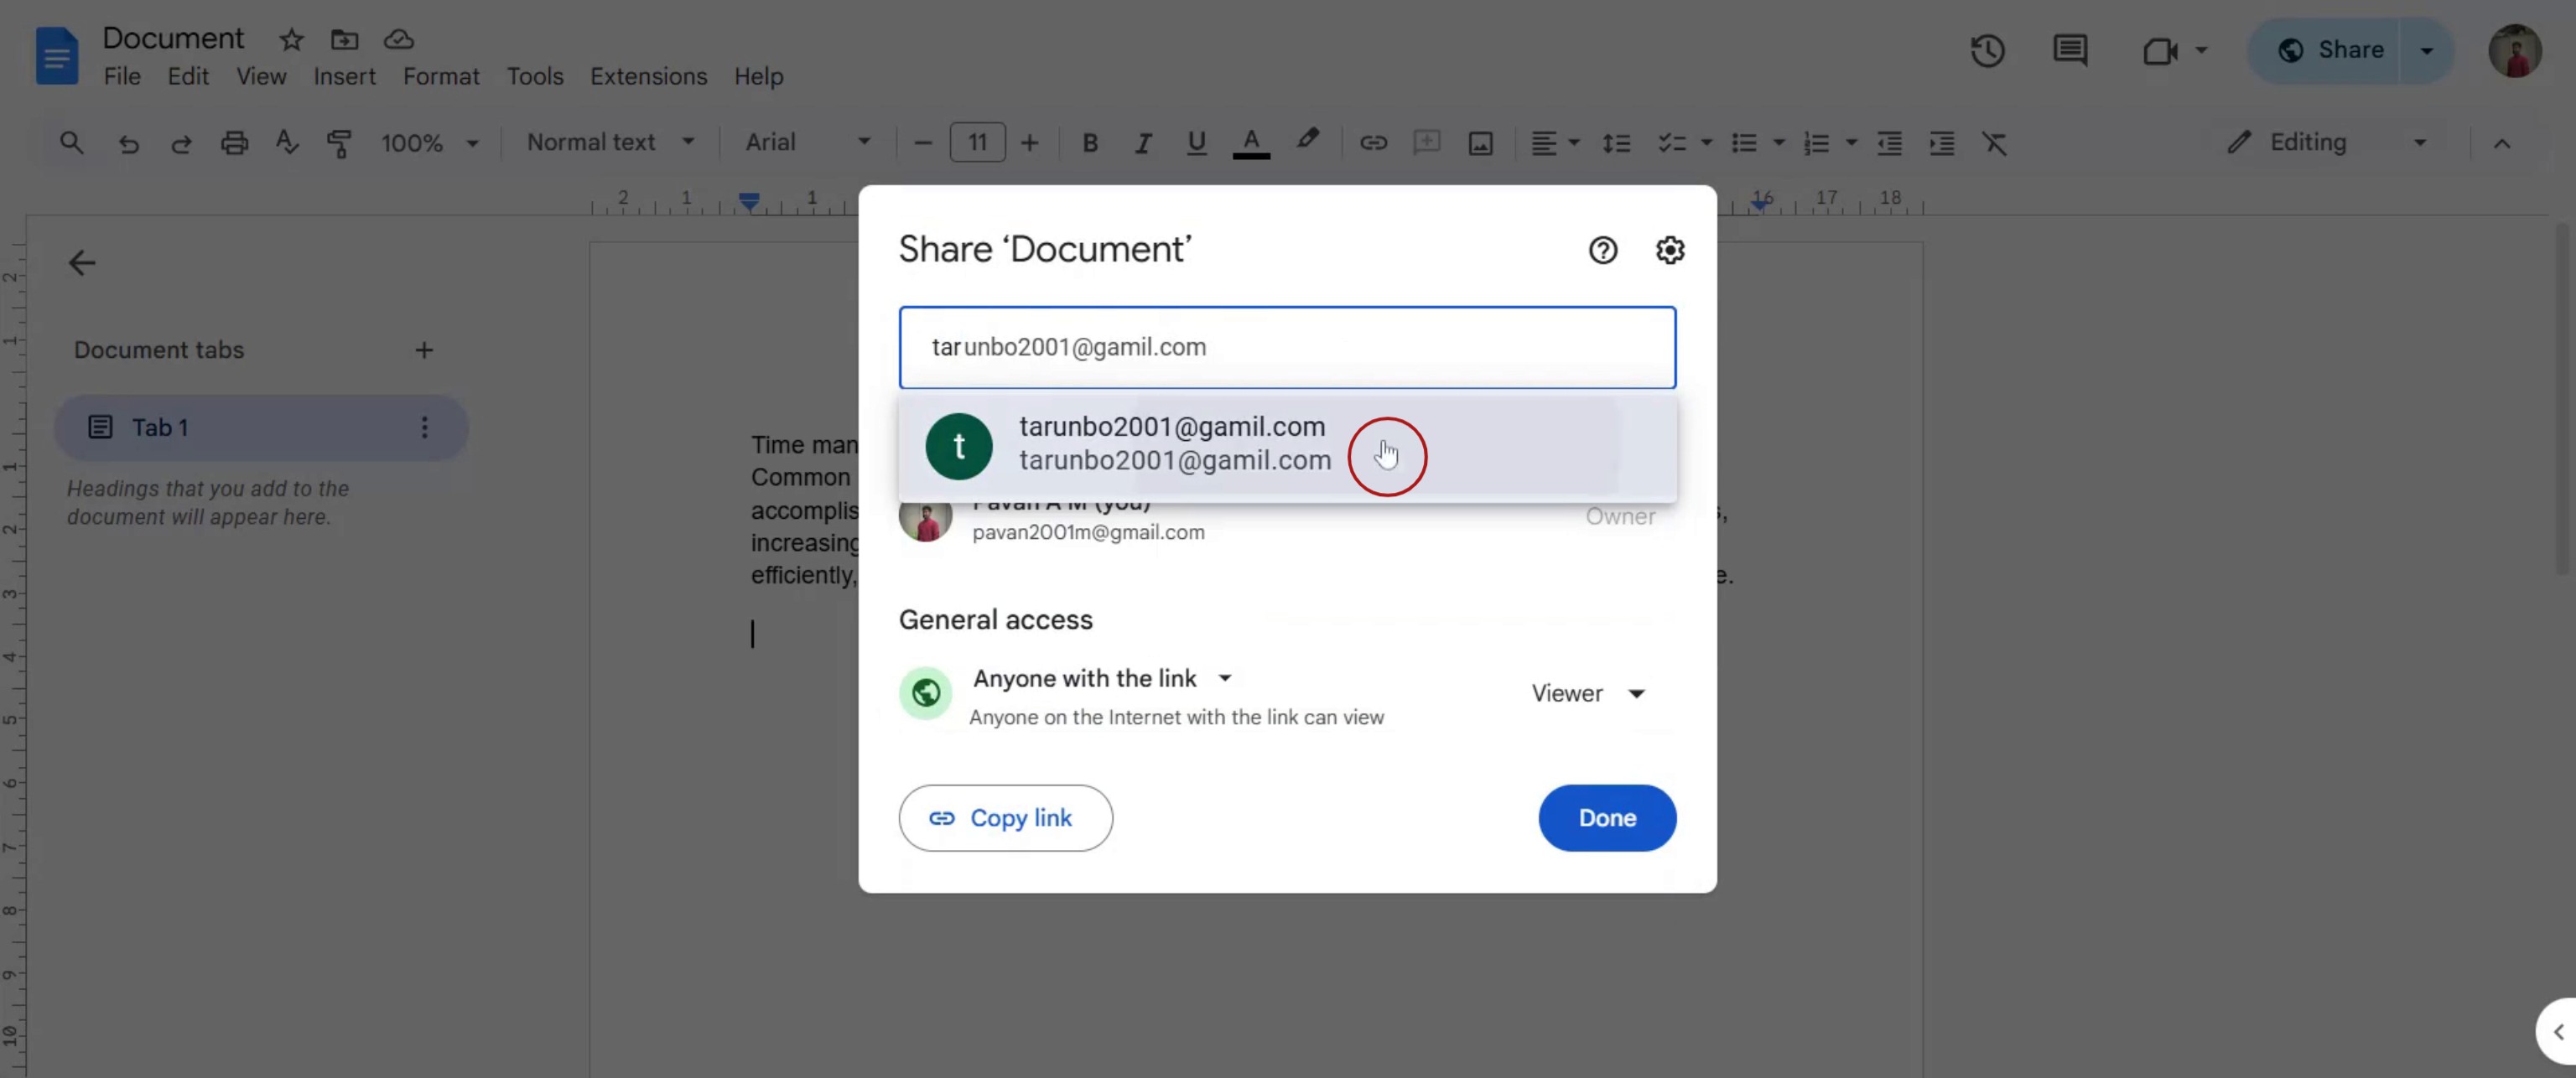
Task: Click the help question mark icon
Action: coord(1602,250)
